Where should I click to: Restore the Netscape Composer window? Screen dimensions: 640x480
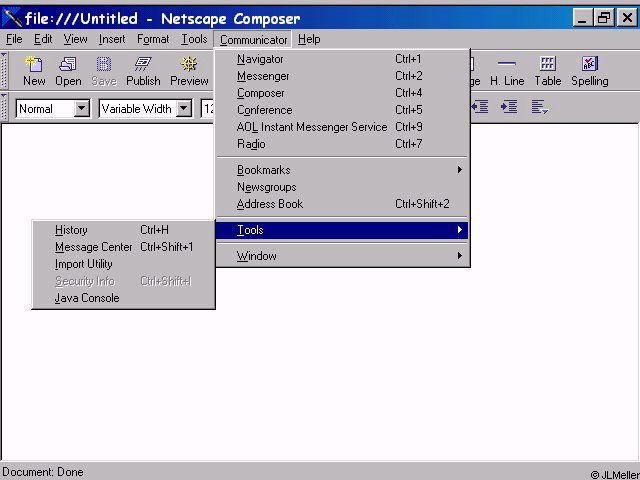[x=604, y=18]
